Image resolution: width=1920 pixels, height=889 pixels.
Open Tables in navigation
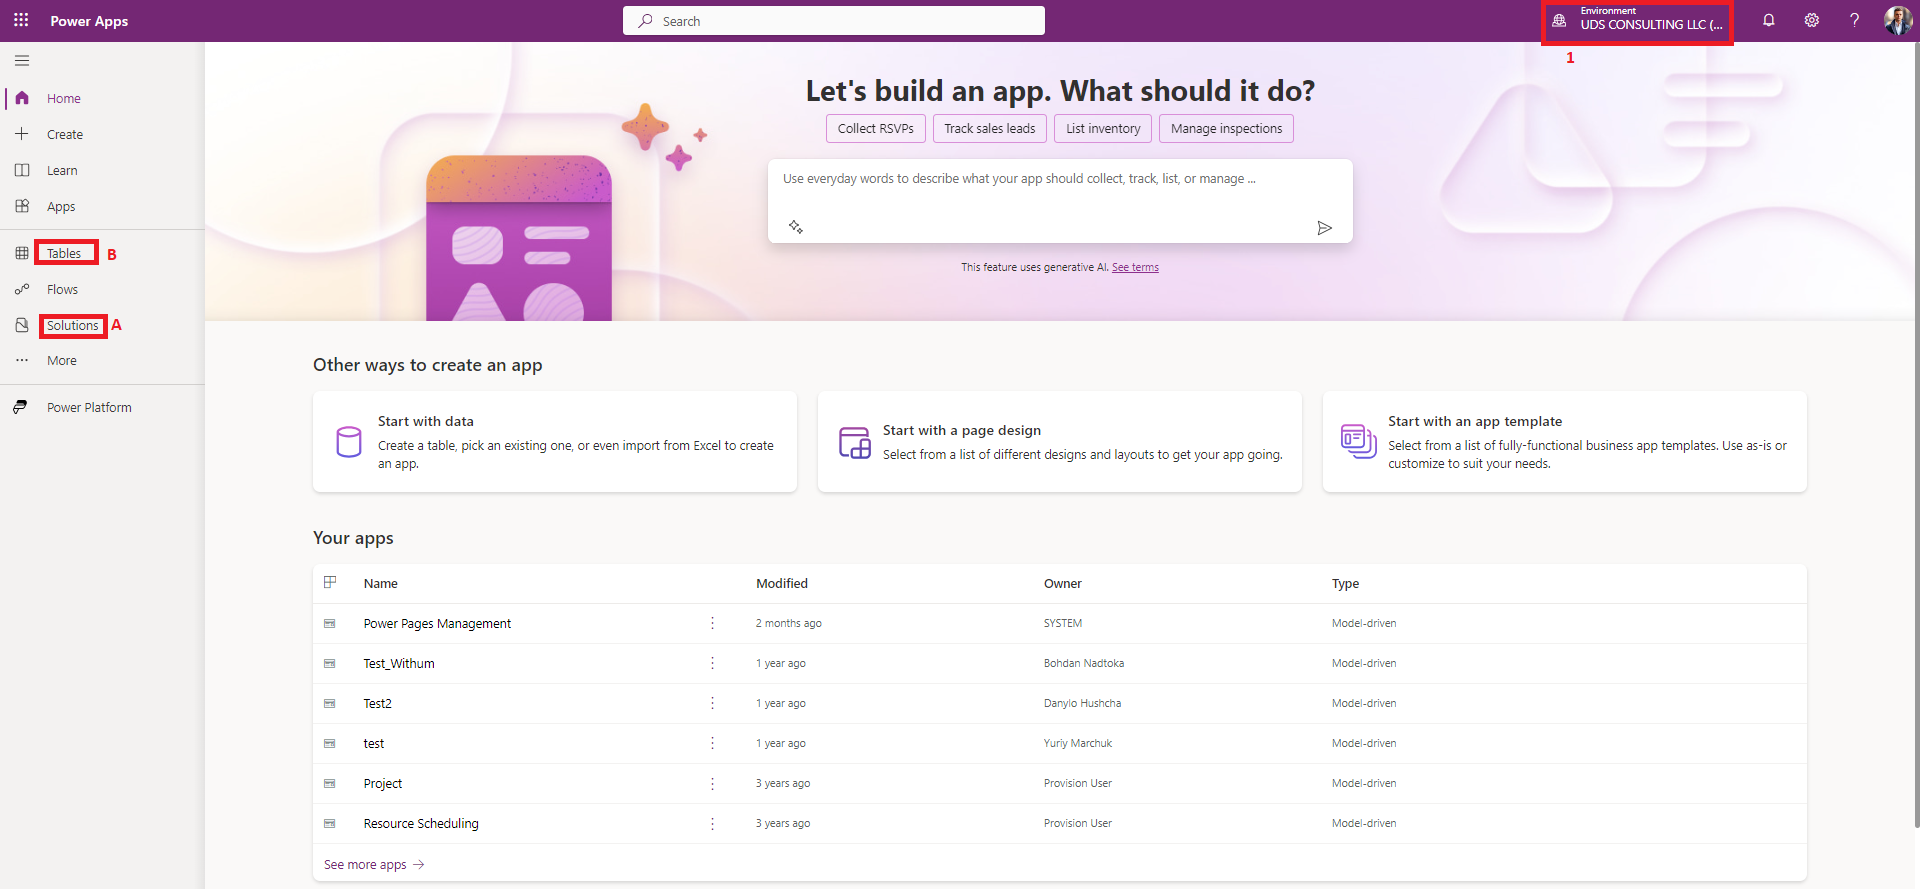pyautogui.click(x=64, y=253)
